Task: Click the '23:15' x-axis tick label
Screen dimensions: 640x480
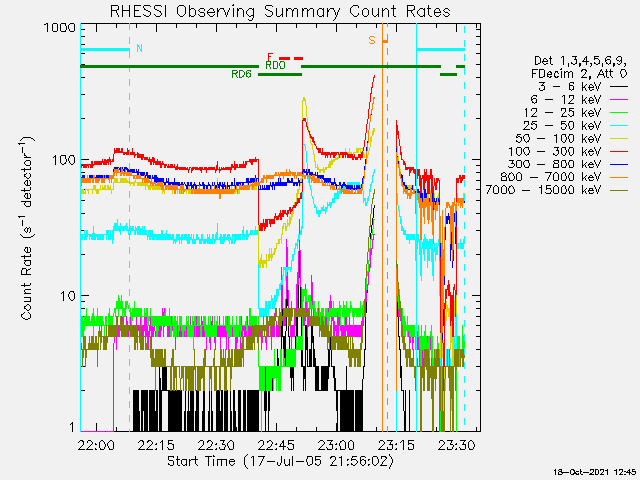Action: (397, 445)
